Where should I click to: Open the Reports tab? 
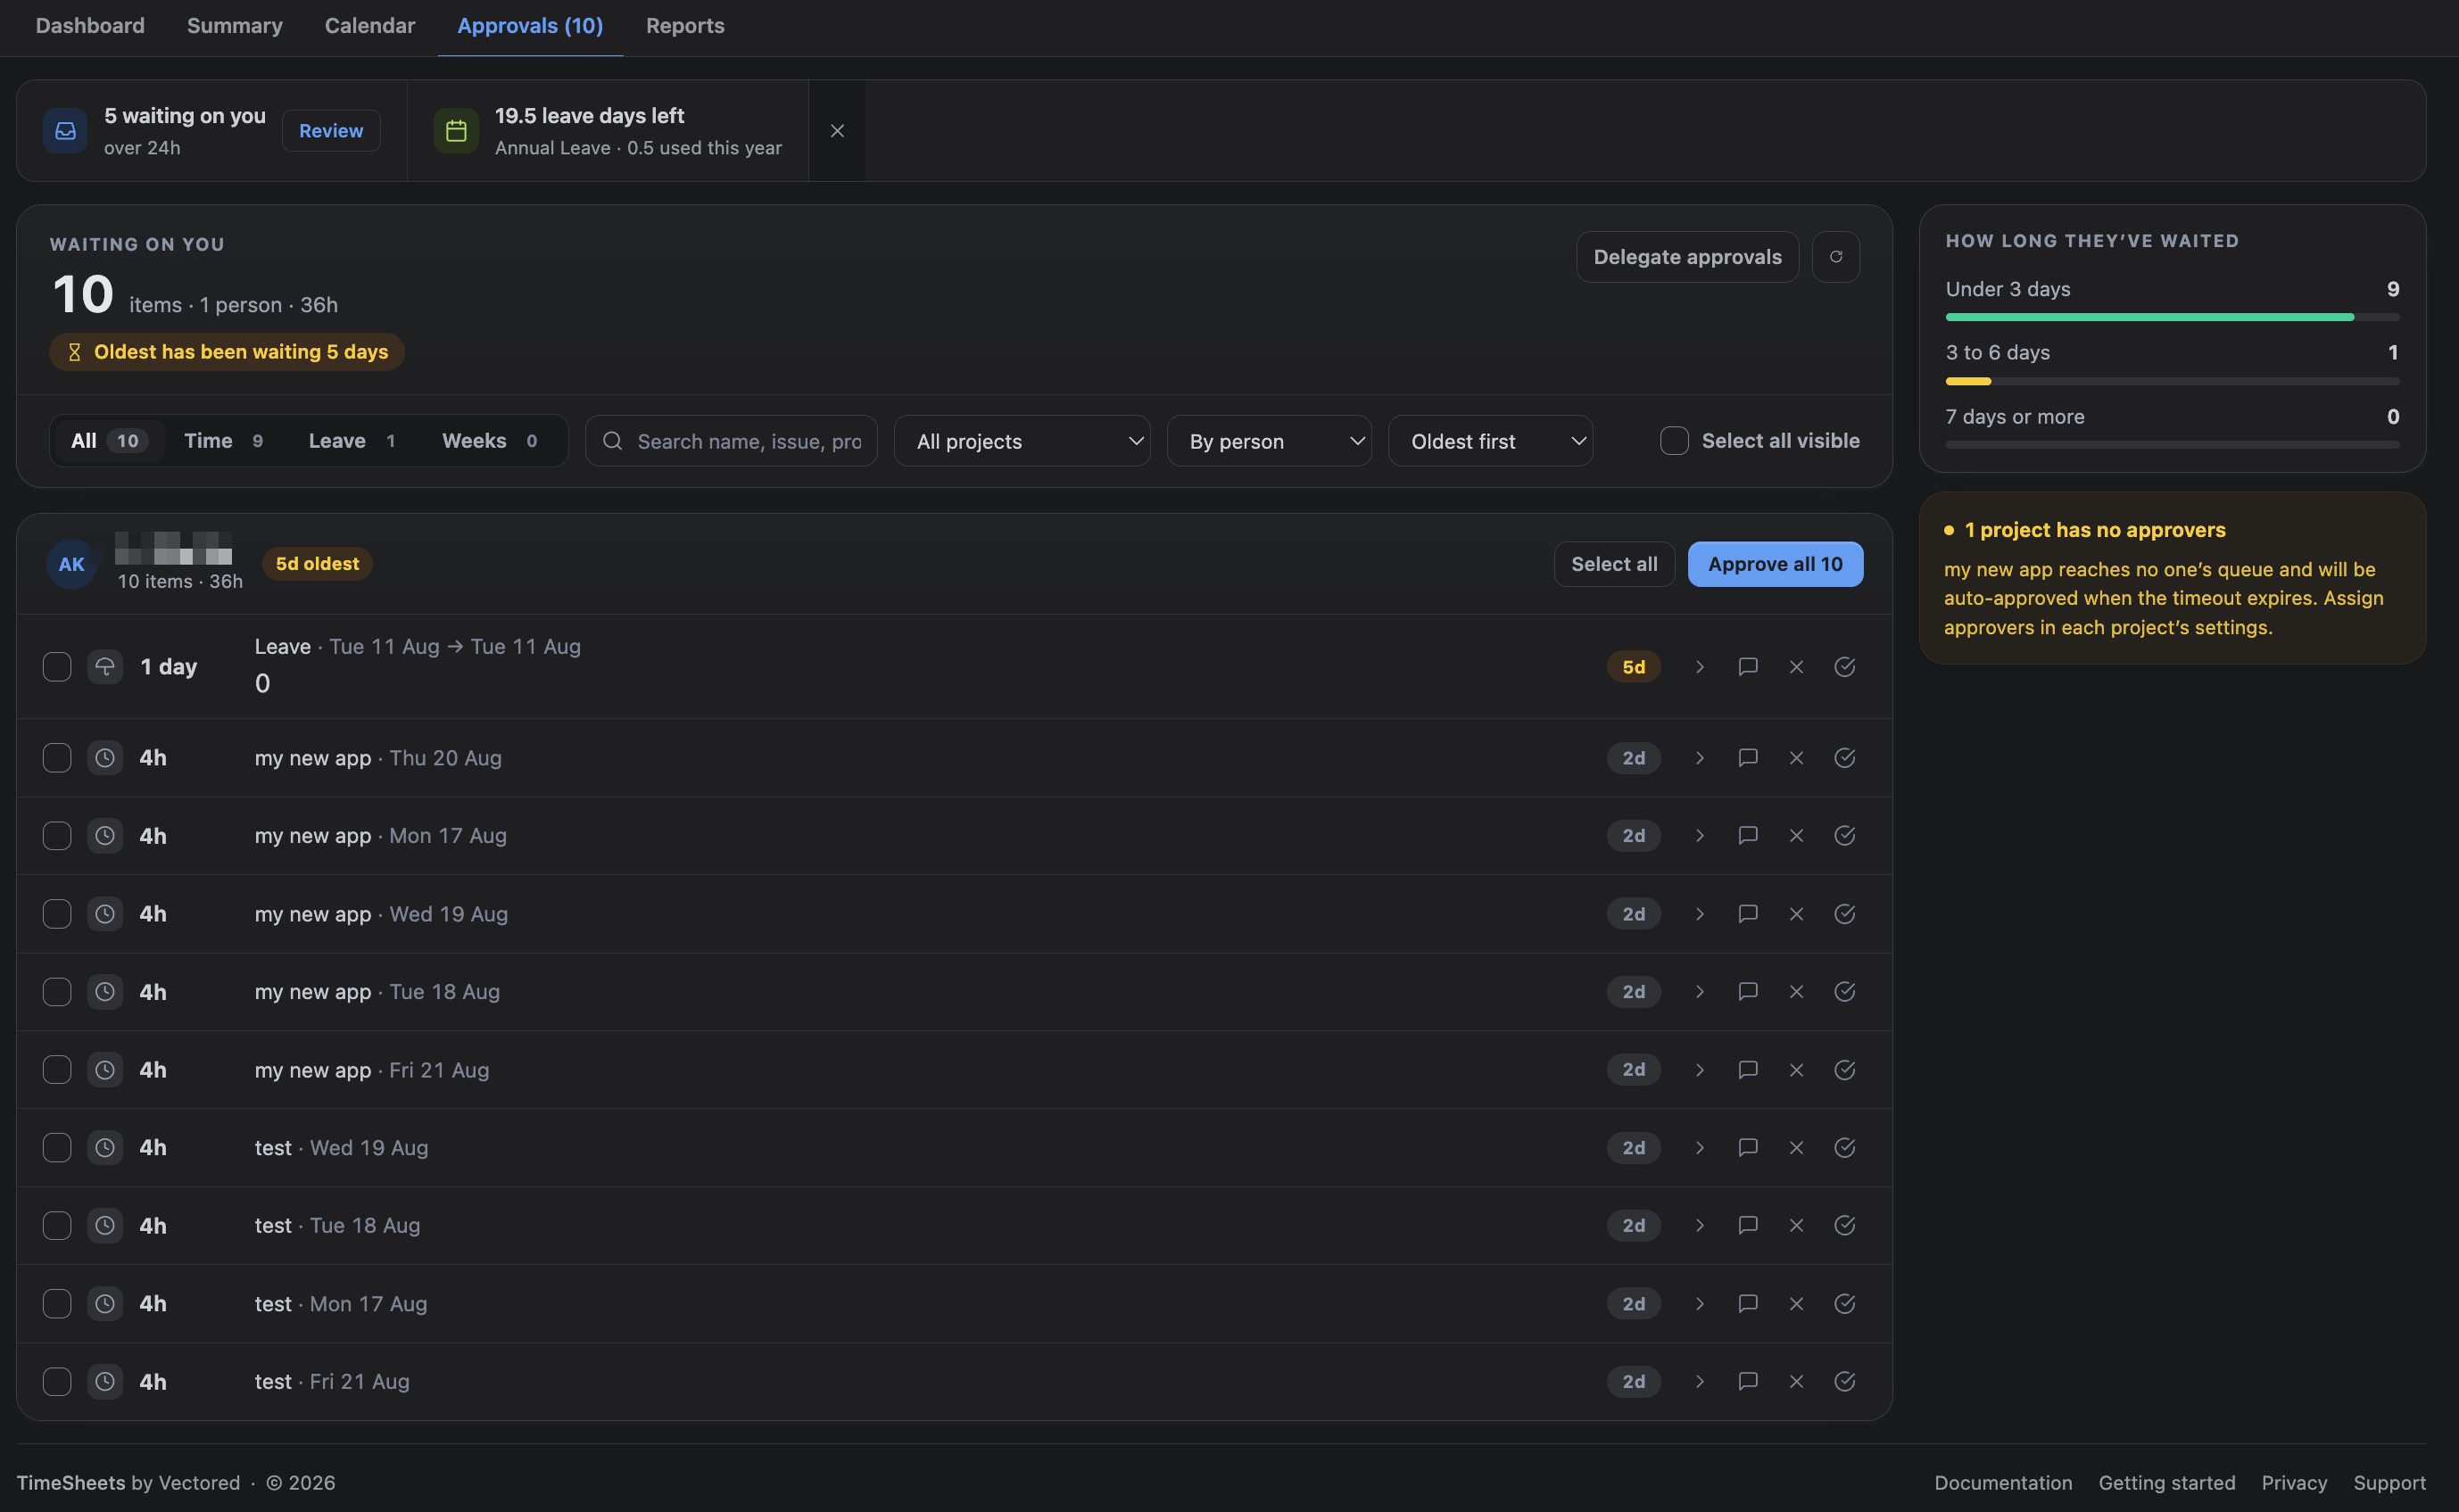coord(685,26)
